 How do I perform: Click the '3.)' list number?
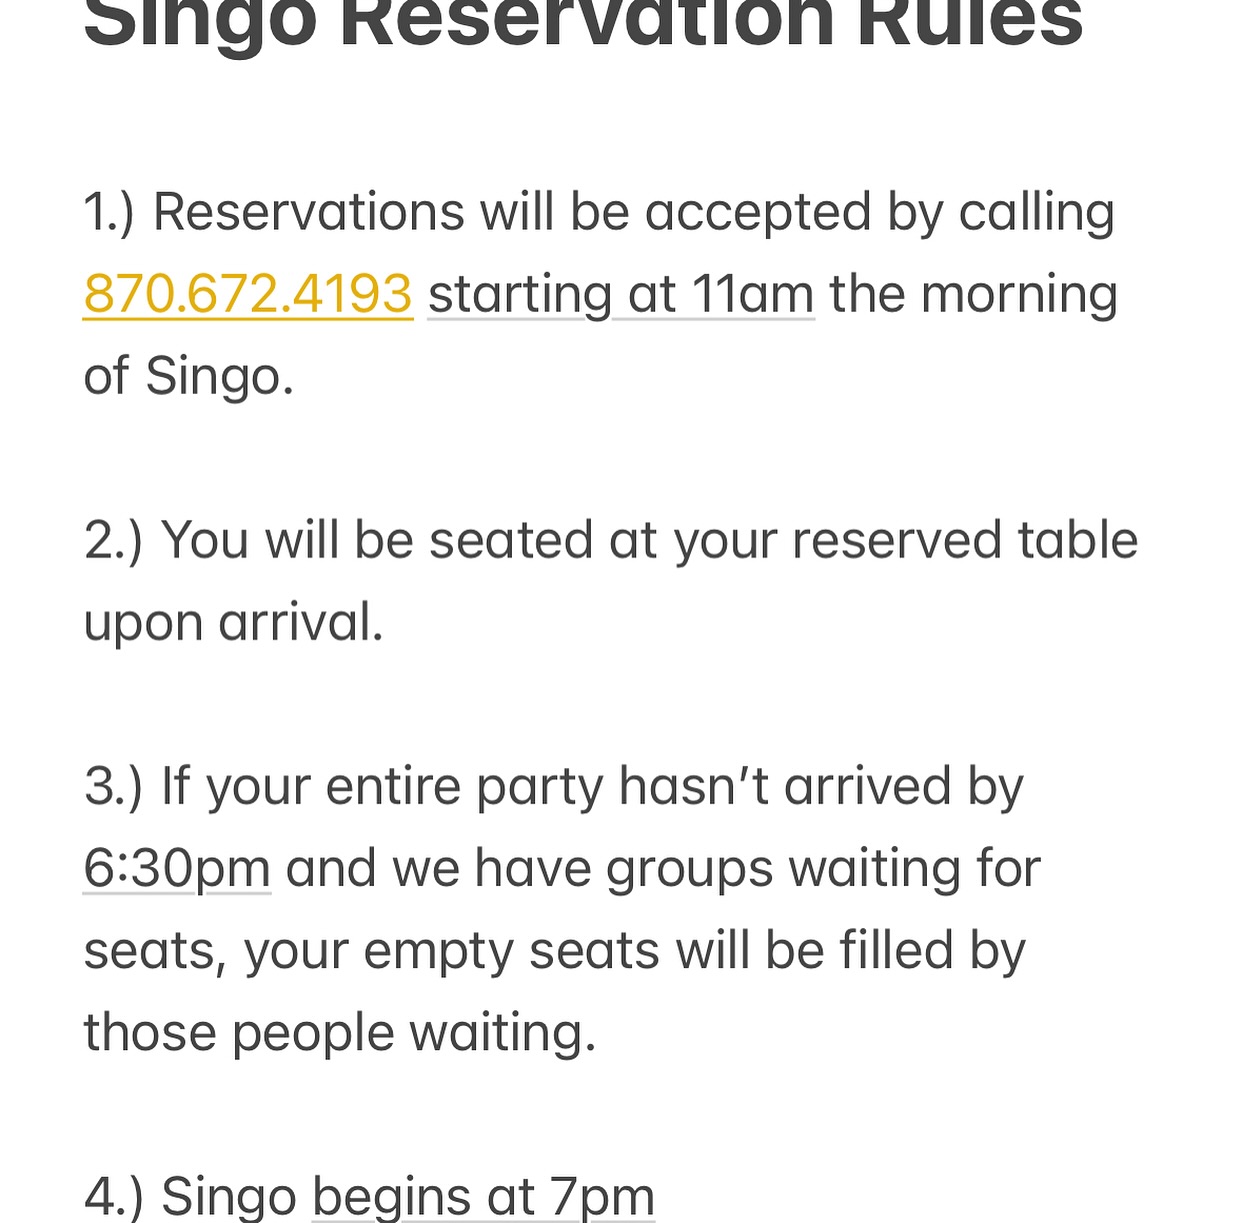(114, 787)
